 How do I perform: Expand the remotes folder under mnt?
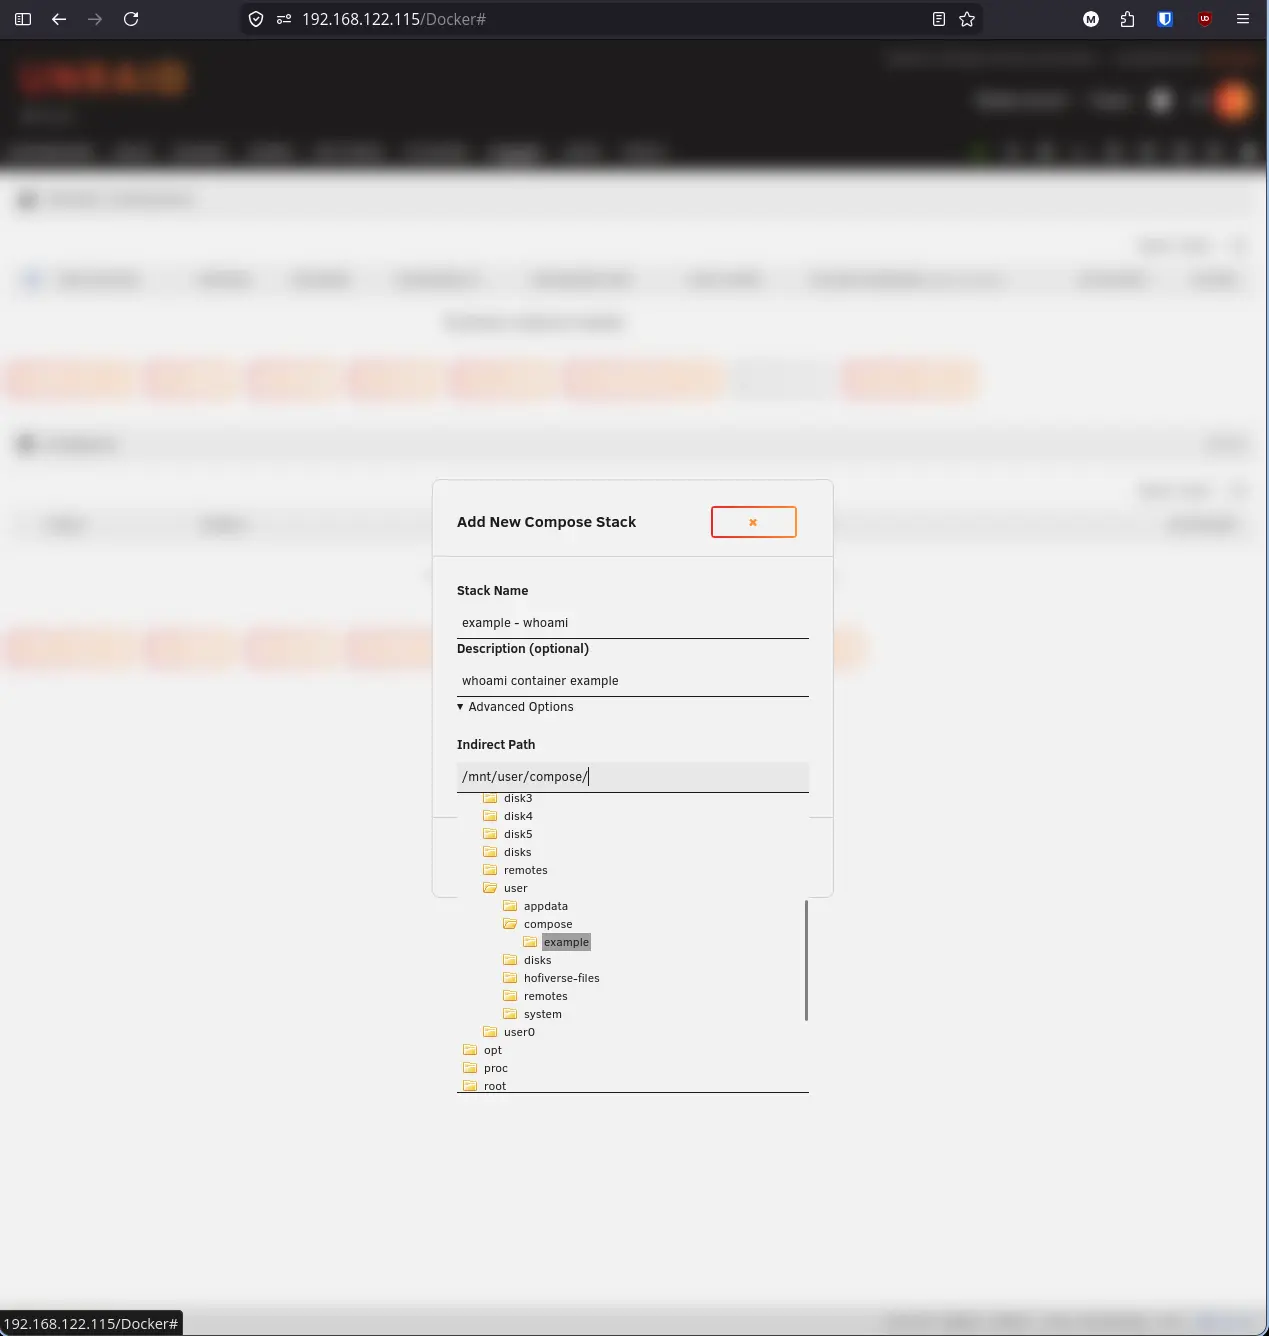tap(526, 870)
